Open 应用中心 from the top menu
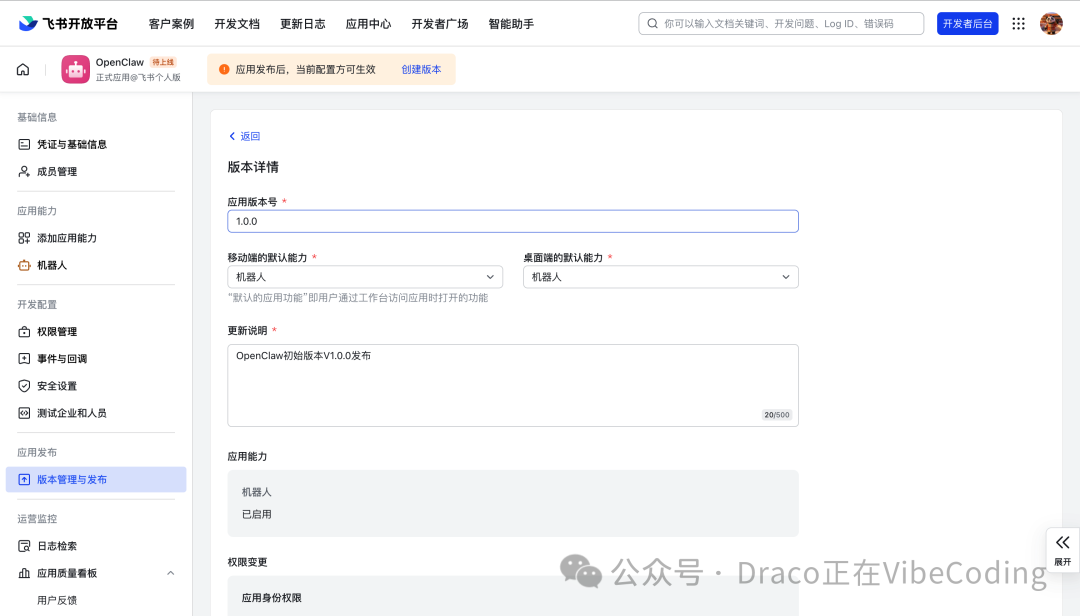 click(368, 23)
